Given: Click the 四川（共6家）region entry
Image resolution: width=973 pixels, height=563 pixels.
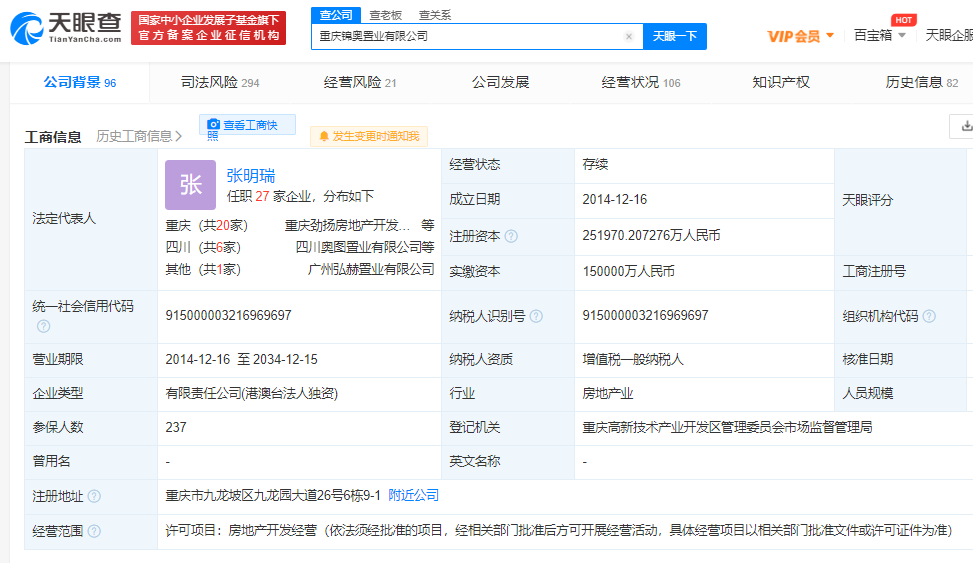Looking at the screenshot, I should tap(203, 247).
